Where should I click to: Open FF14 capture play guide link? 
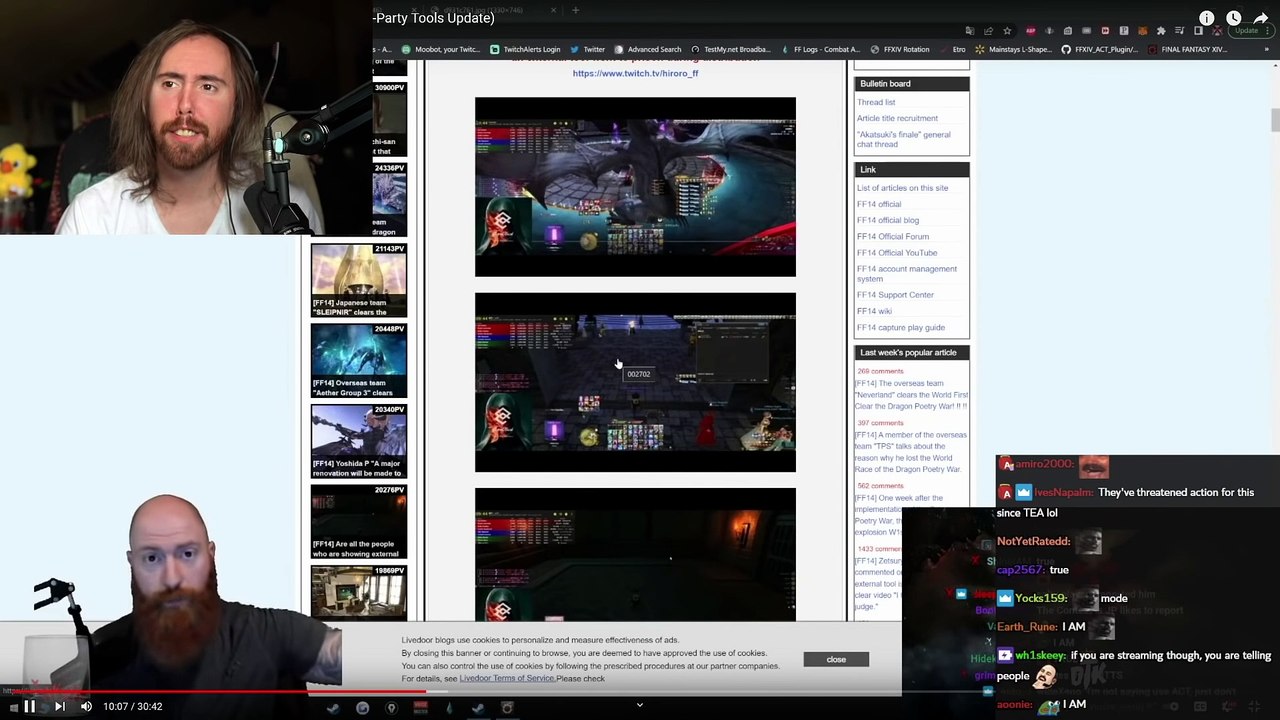pos(900,327)
